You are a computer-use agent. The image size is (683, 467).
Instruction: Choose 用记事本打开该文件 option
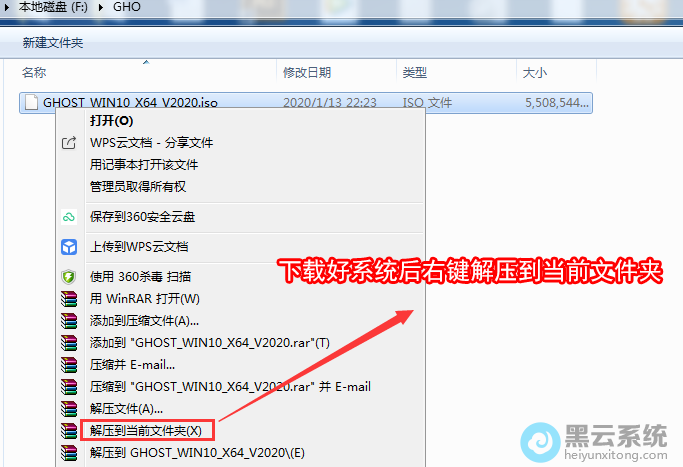pos(144,165)
